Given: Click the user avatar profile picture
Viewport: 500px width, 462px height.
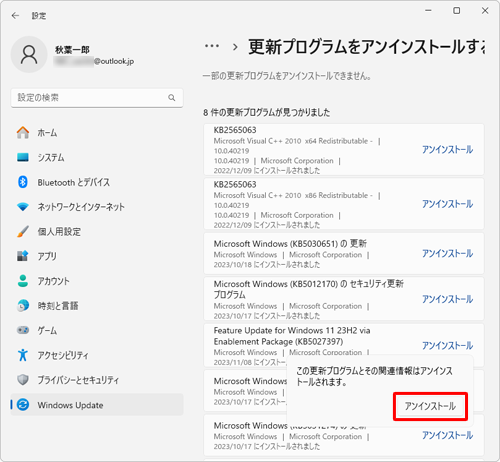Looking at the screenshot, I should pos(29,55).
